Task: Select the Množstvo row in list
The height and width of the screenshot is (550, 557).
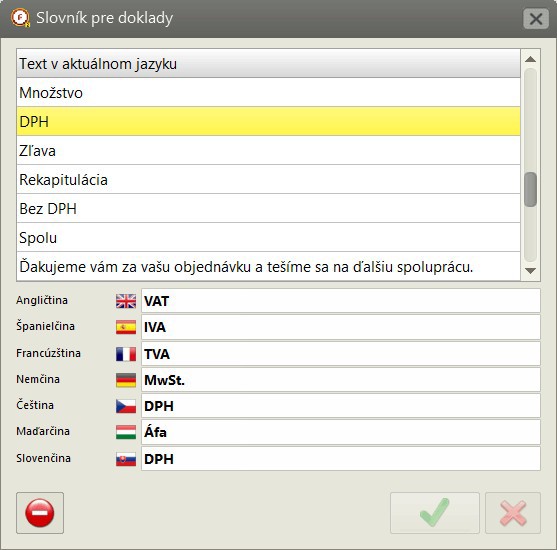Action: pyautogui.click(x=268, y=92)
